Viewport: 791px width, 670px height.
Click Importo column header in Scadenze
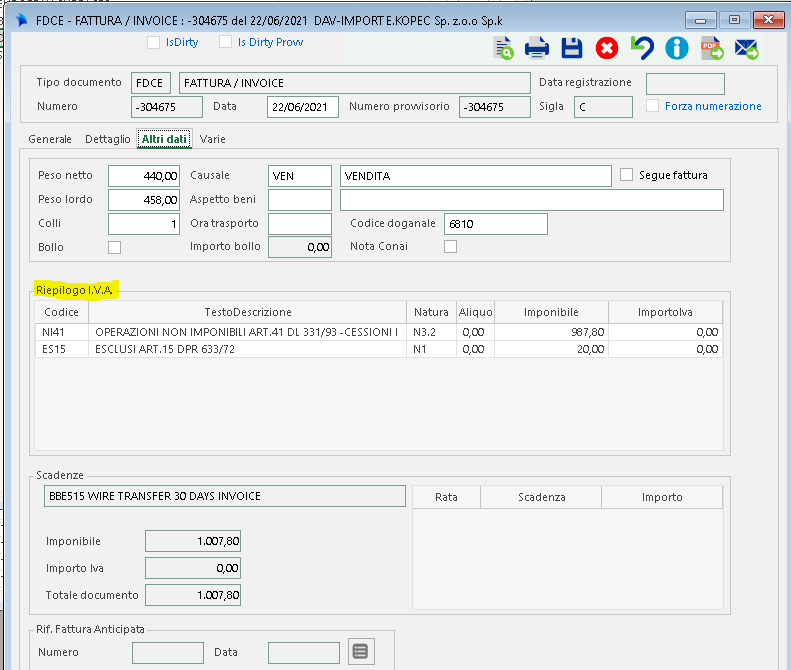pyautogui.click(x=662, y=497)
